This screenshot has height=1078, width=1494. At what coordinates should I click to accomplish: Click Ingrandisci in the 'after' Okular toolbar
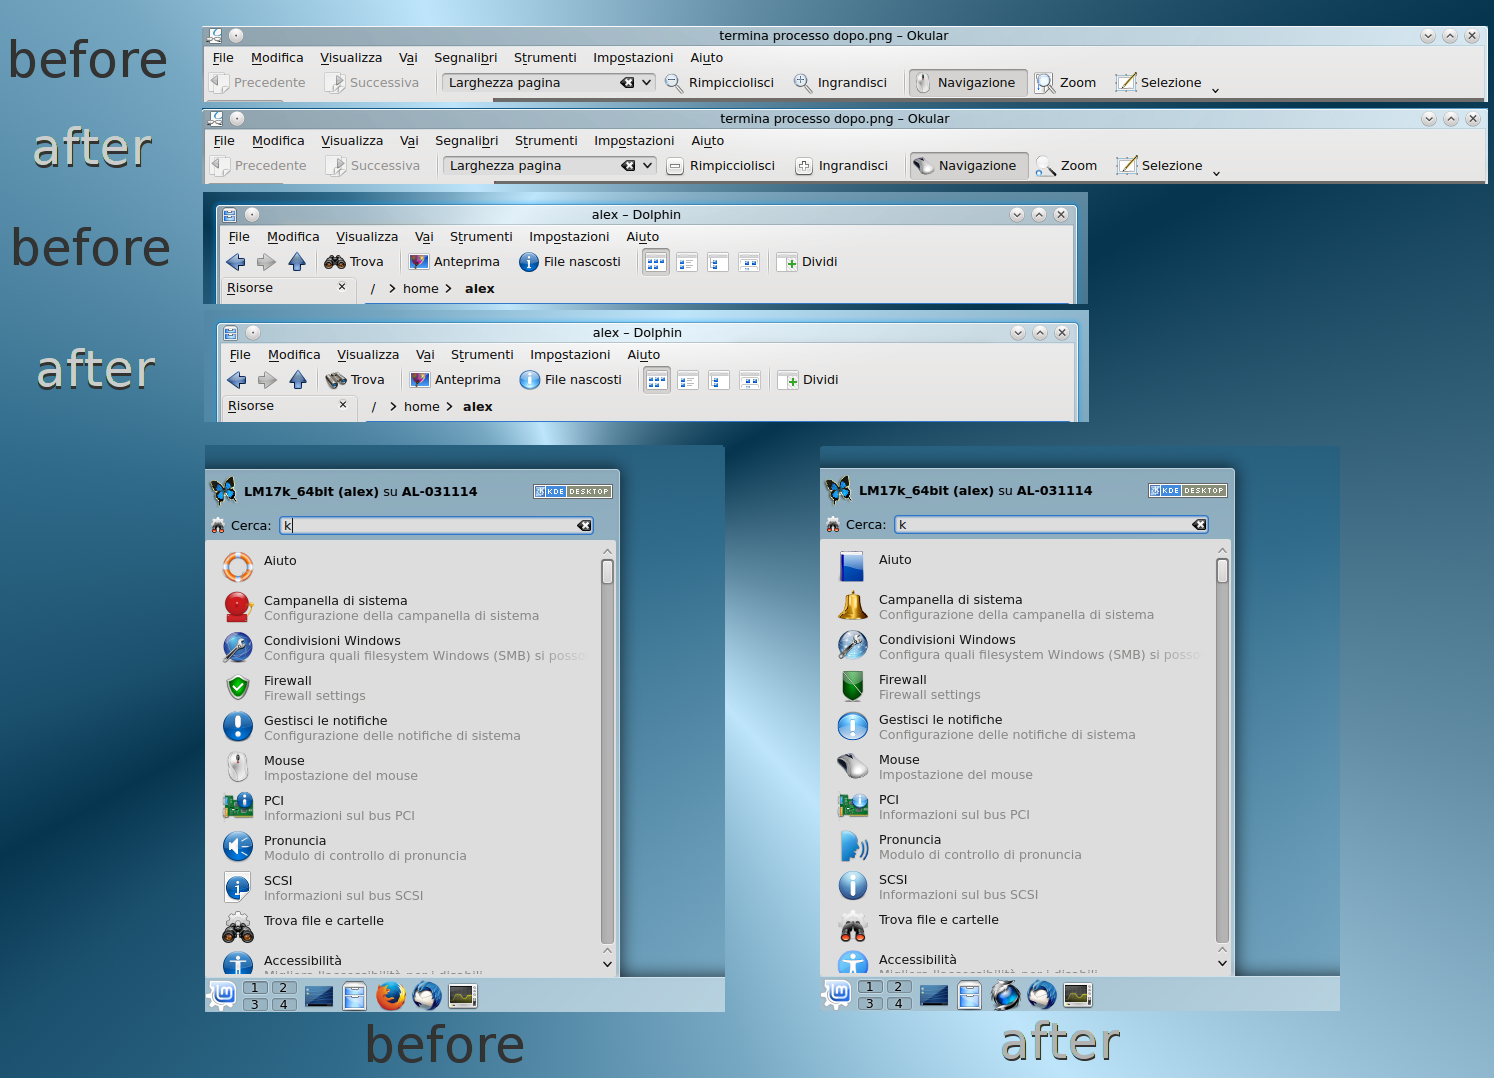(842, 166)
